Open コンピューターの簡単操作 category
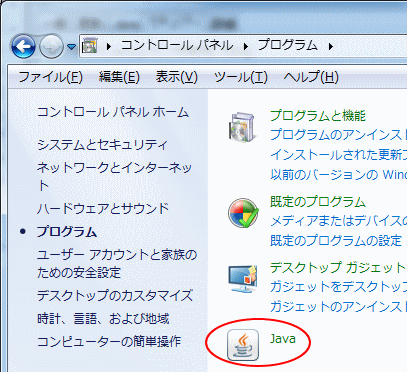This screenshot has width=407, height=372. pos(109,342)
